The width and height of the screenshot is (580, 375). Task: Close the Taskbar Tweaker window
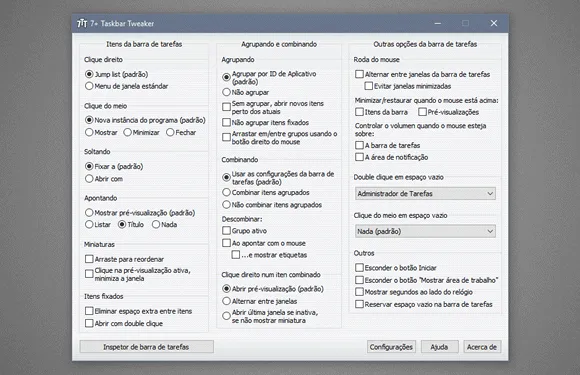(x=494, y=23)
